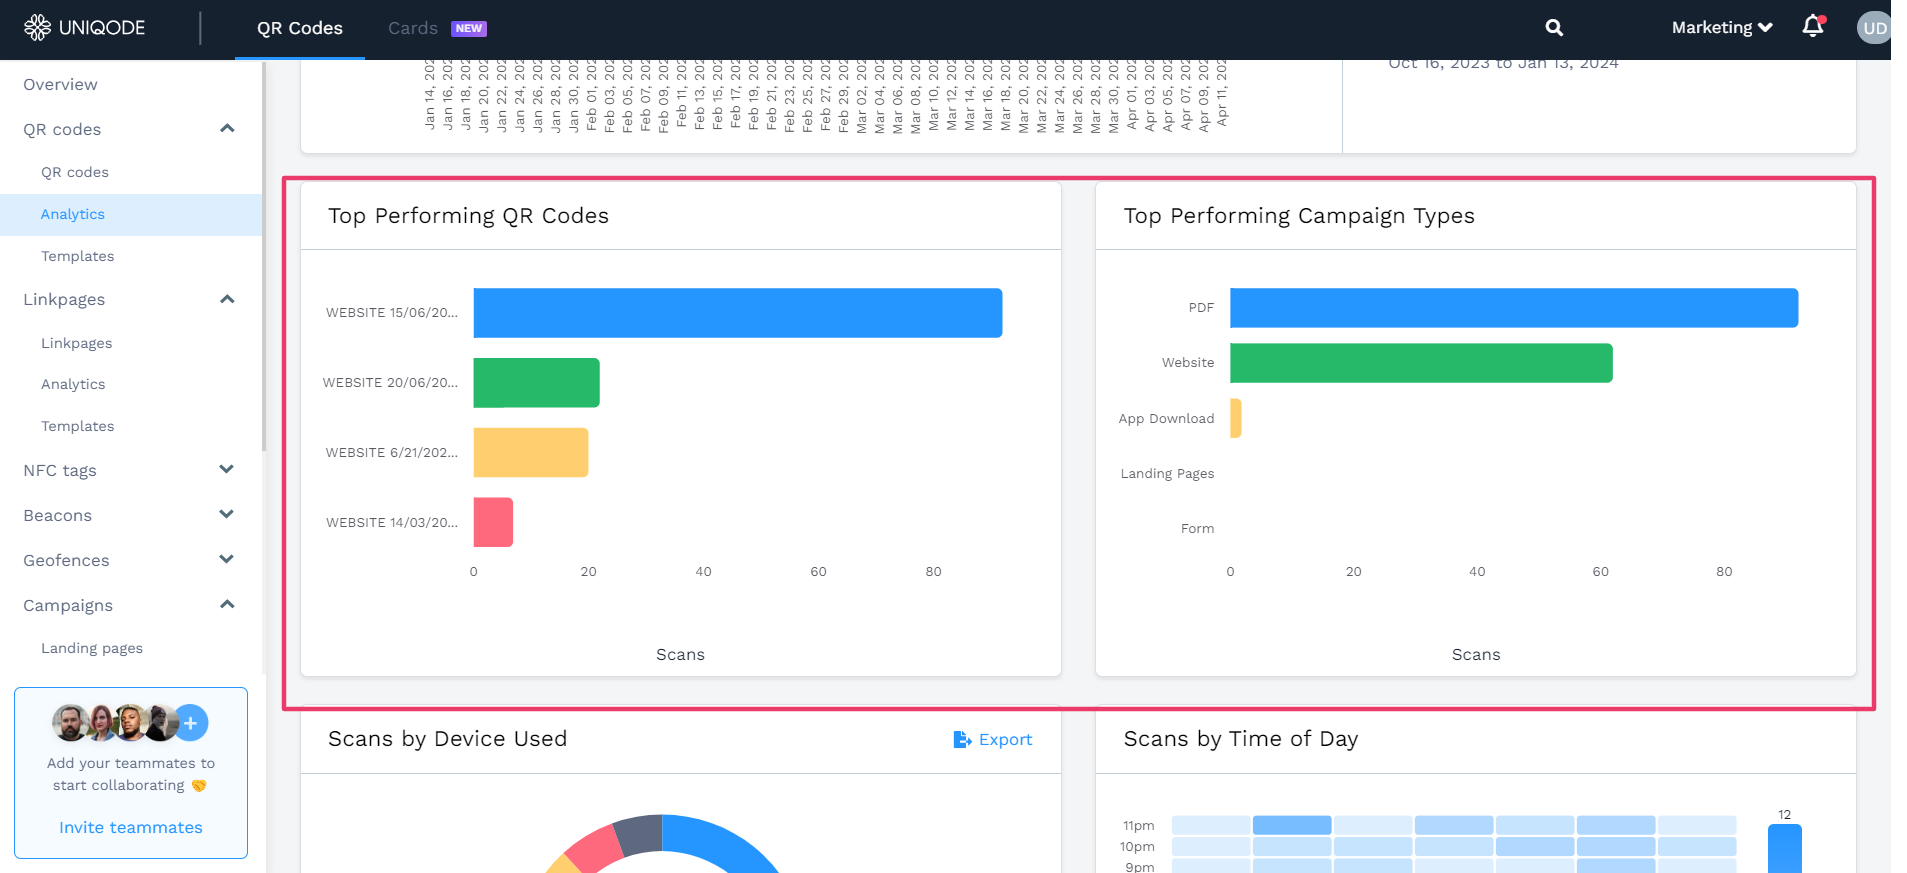Viewport: 1907px width, 873px height.
Task: Open the UD user avatar menu
Action: pos(1874,28)
